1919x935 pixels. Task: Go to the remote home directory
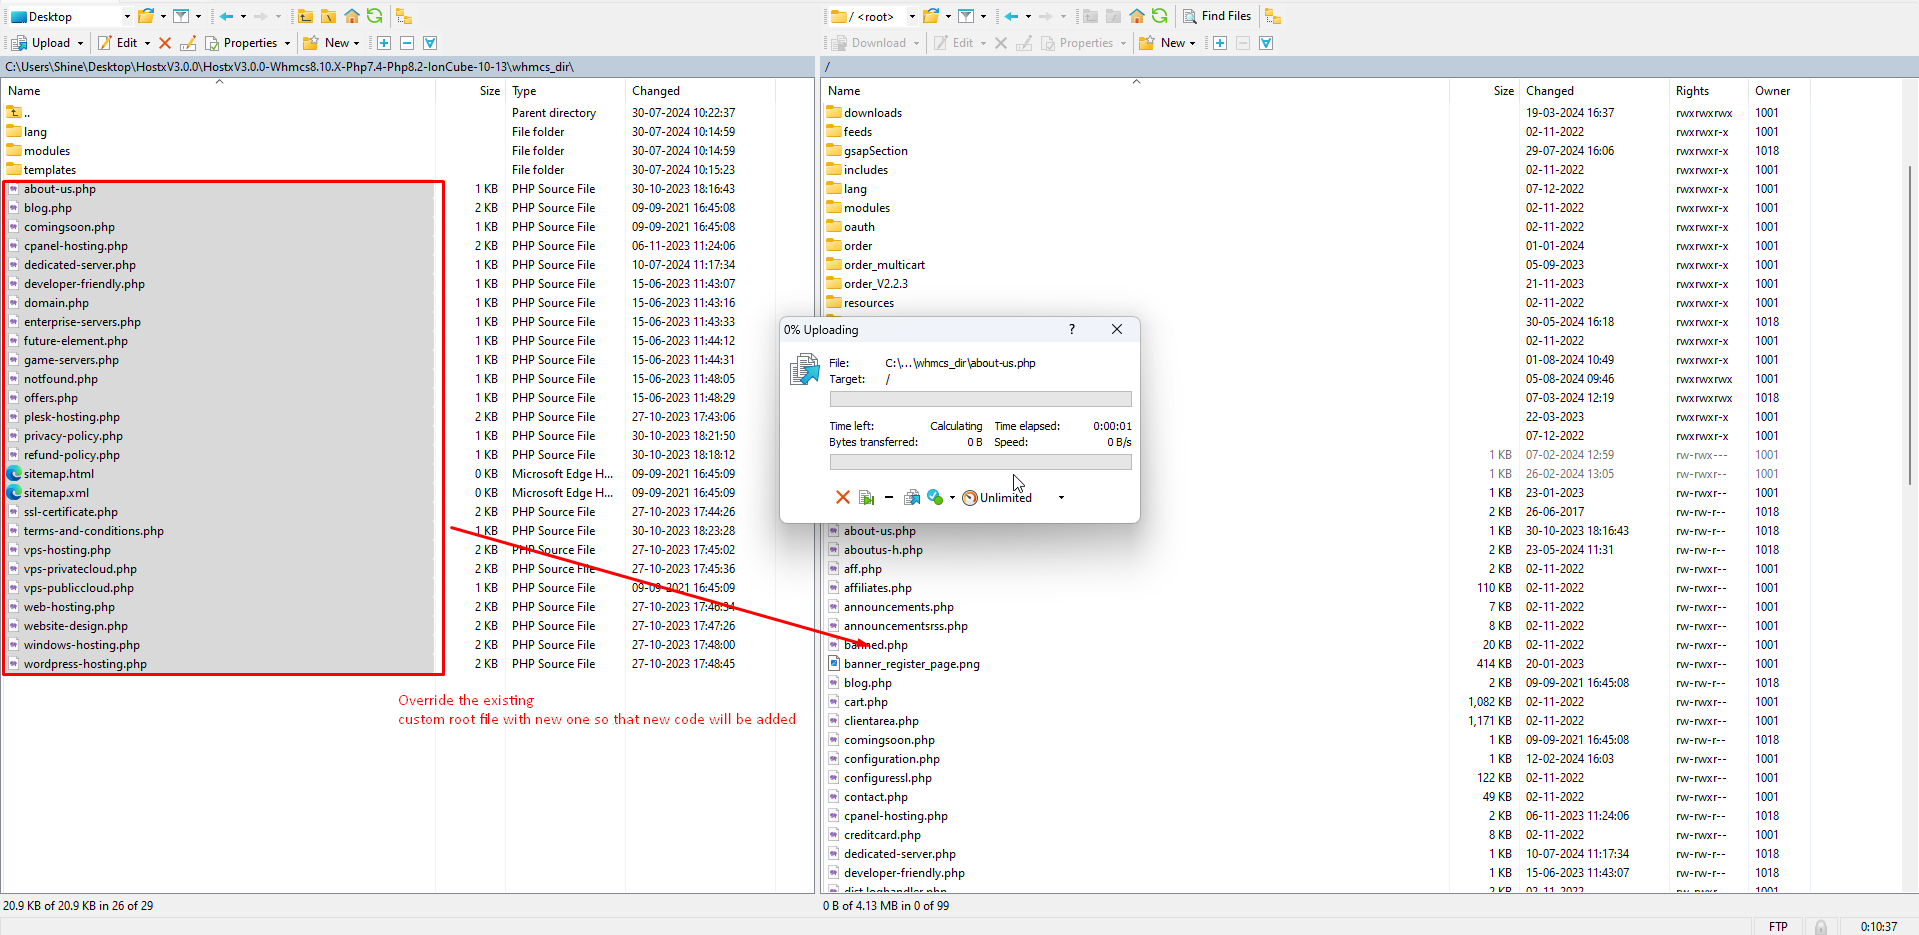(1137, 16)
